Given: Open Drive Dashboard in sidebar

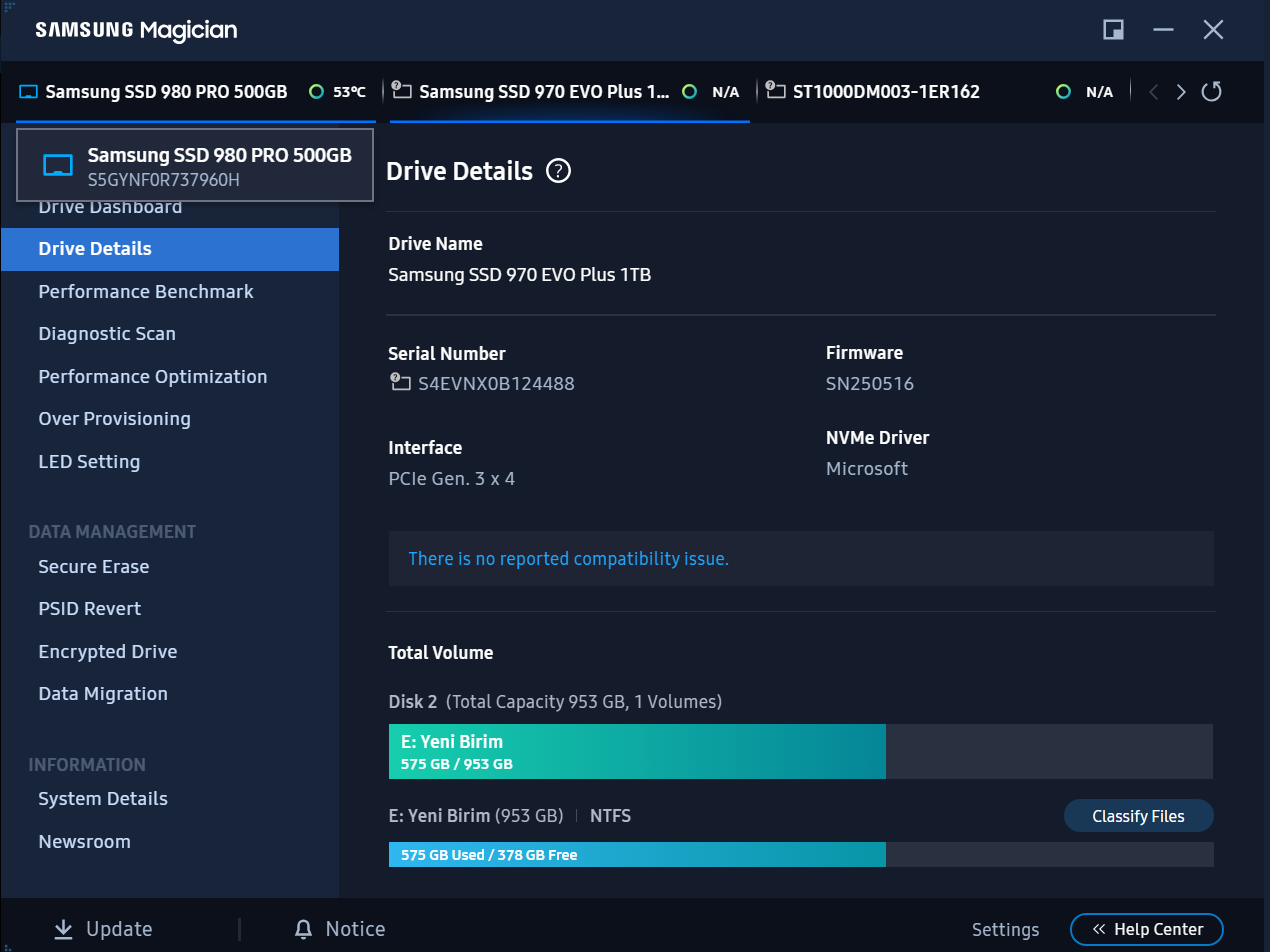Looking at the screenshot, I should pyautogui.click(x=110, y=207).
